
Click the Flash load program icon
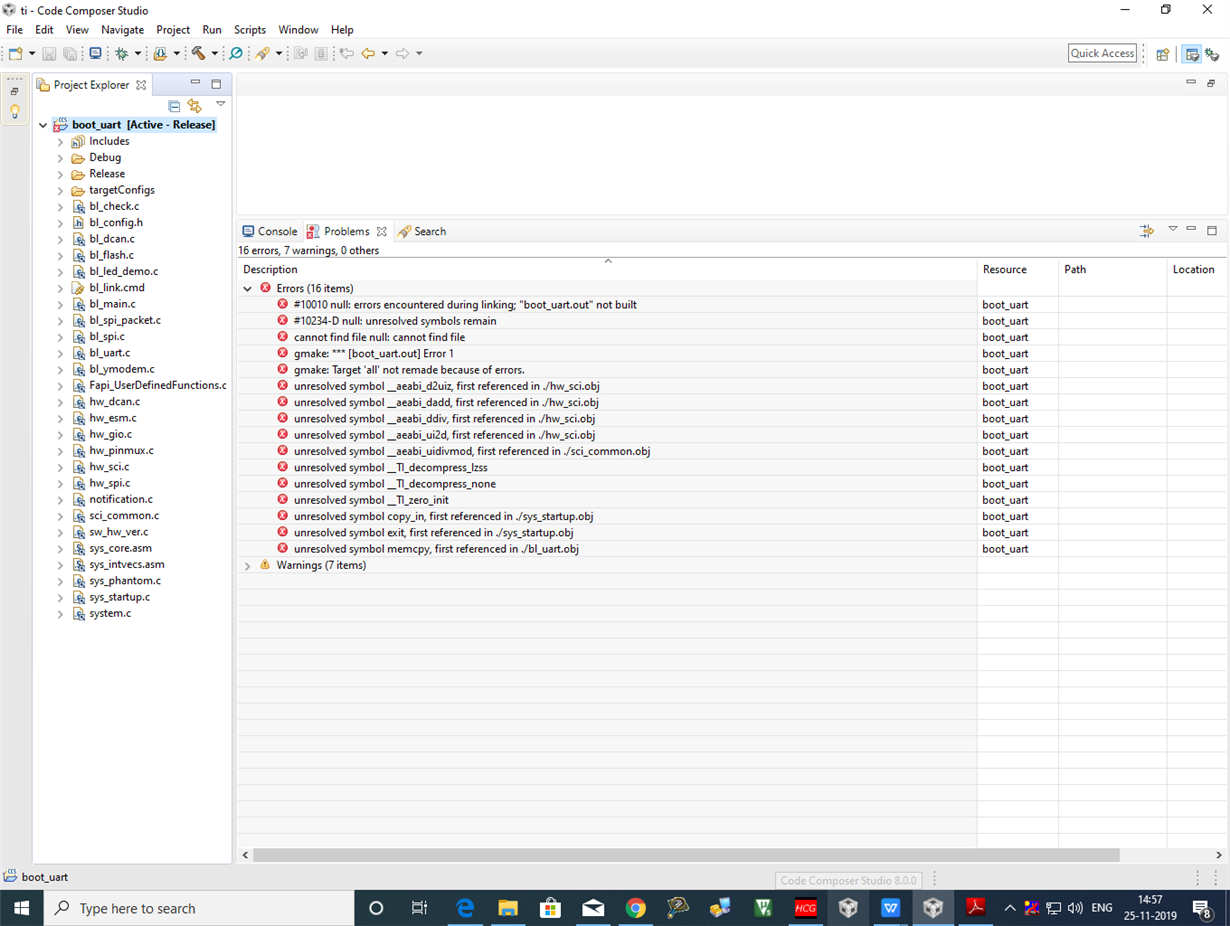(160, 53)
